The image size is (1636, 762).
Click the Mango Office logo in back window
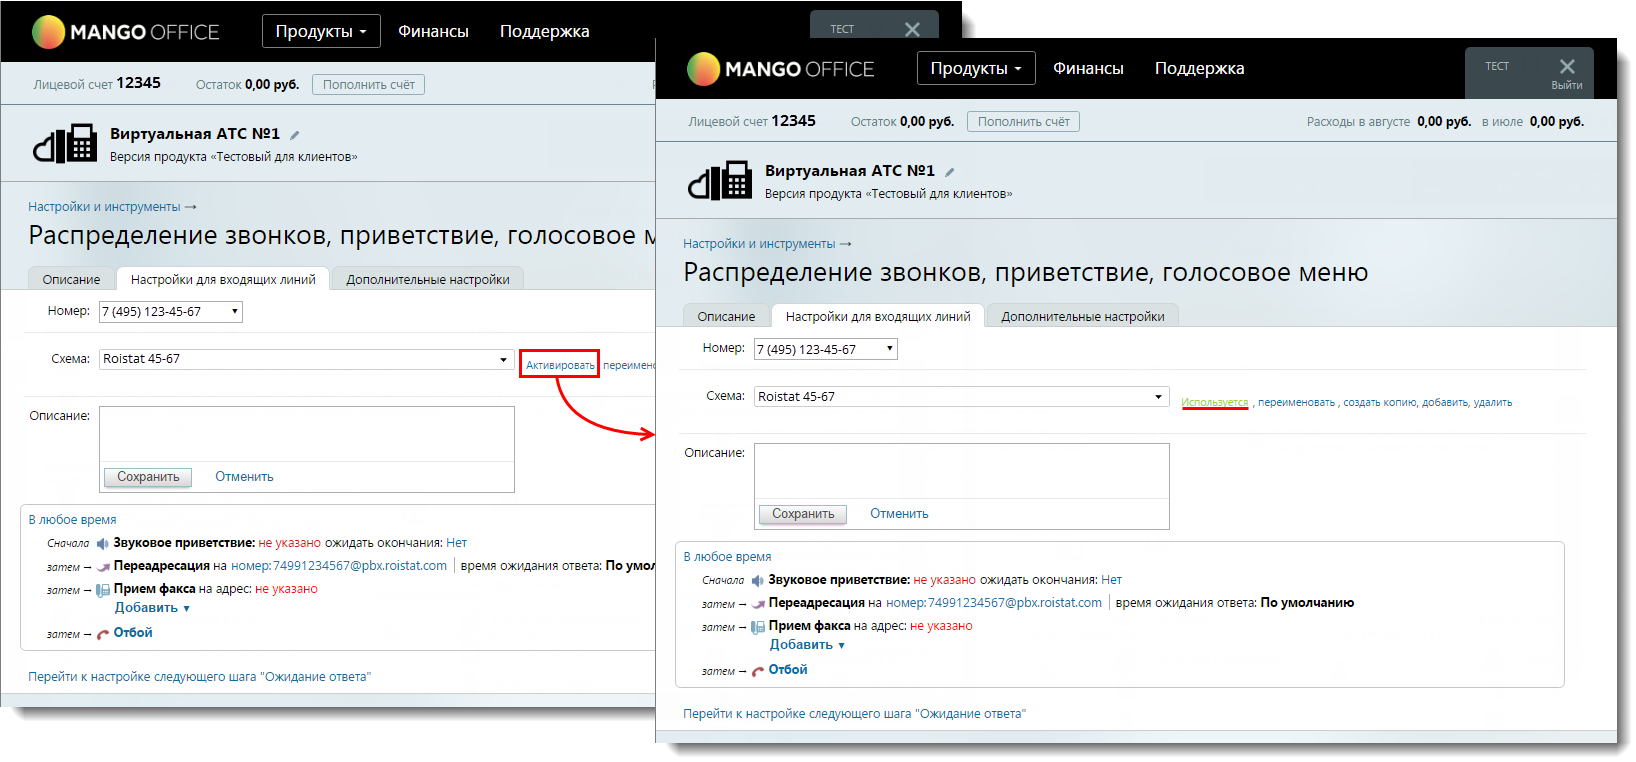126,32
